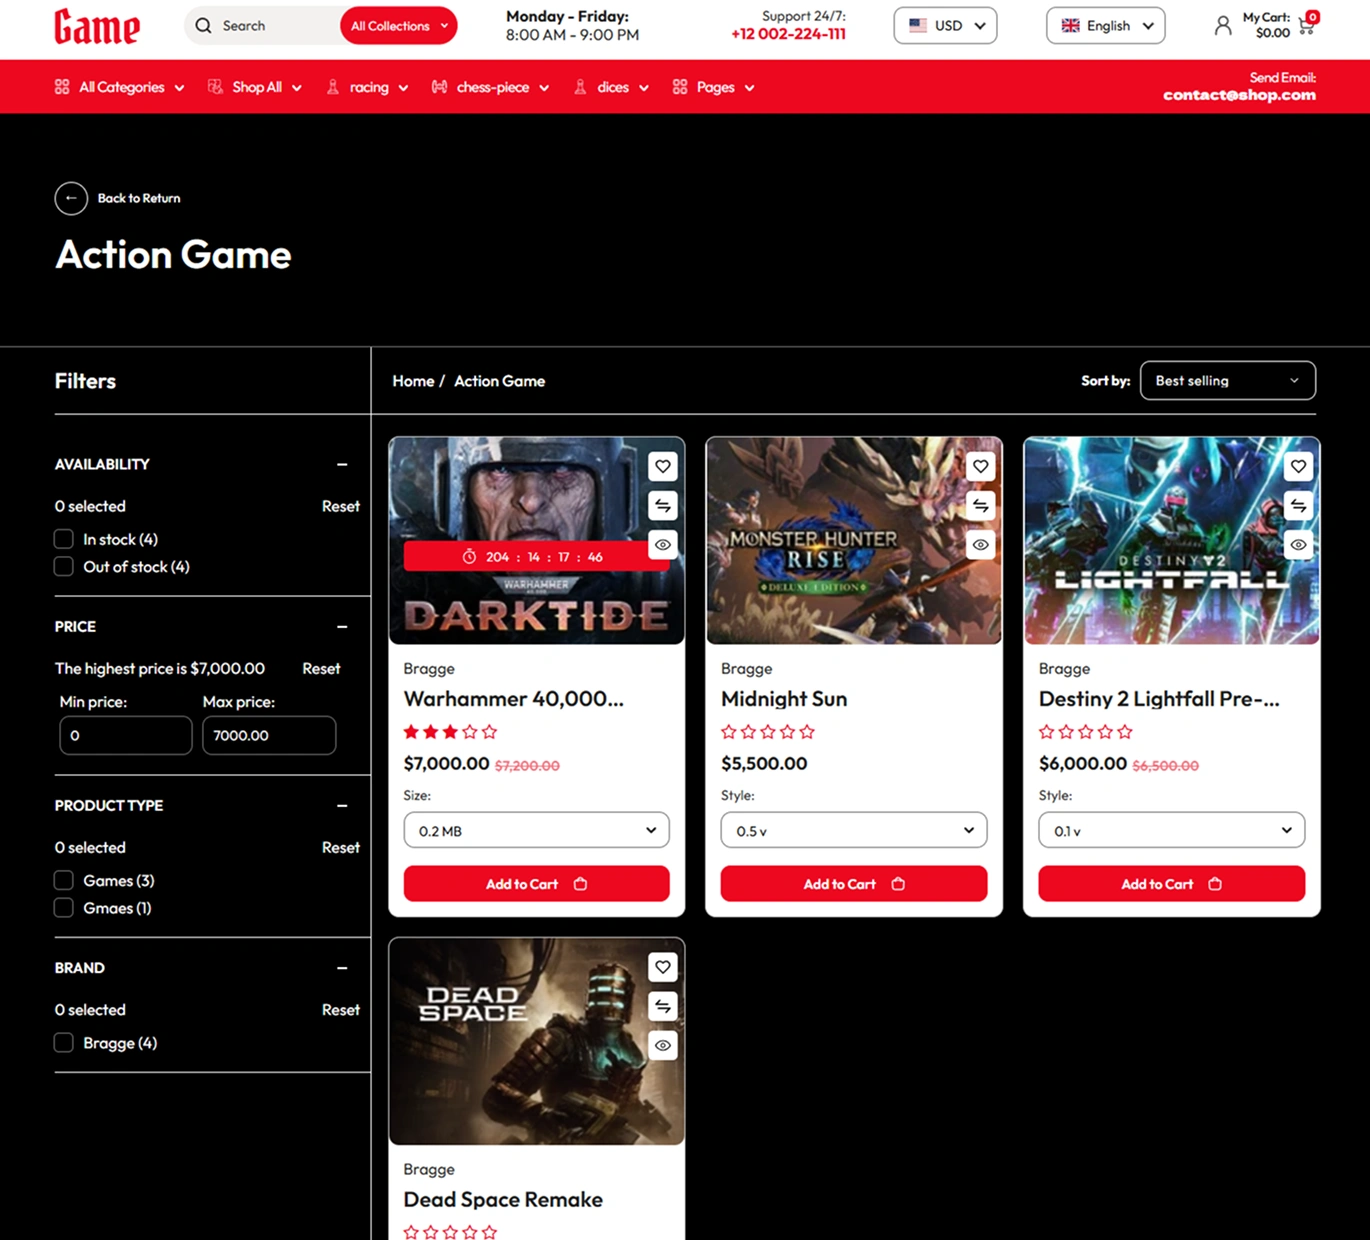Screen dimensions: 1370x1240
Task: Add Midnight Sun to cart
Action: tap(854, 884)
